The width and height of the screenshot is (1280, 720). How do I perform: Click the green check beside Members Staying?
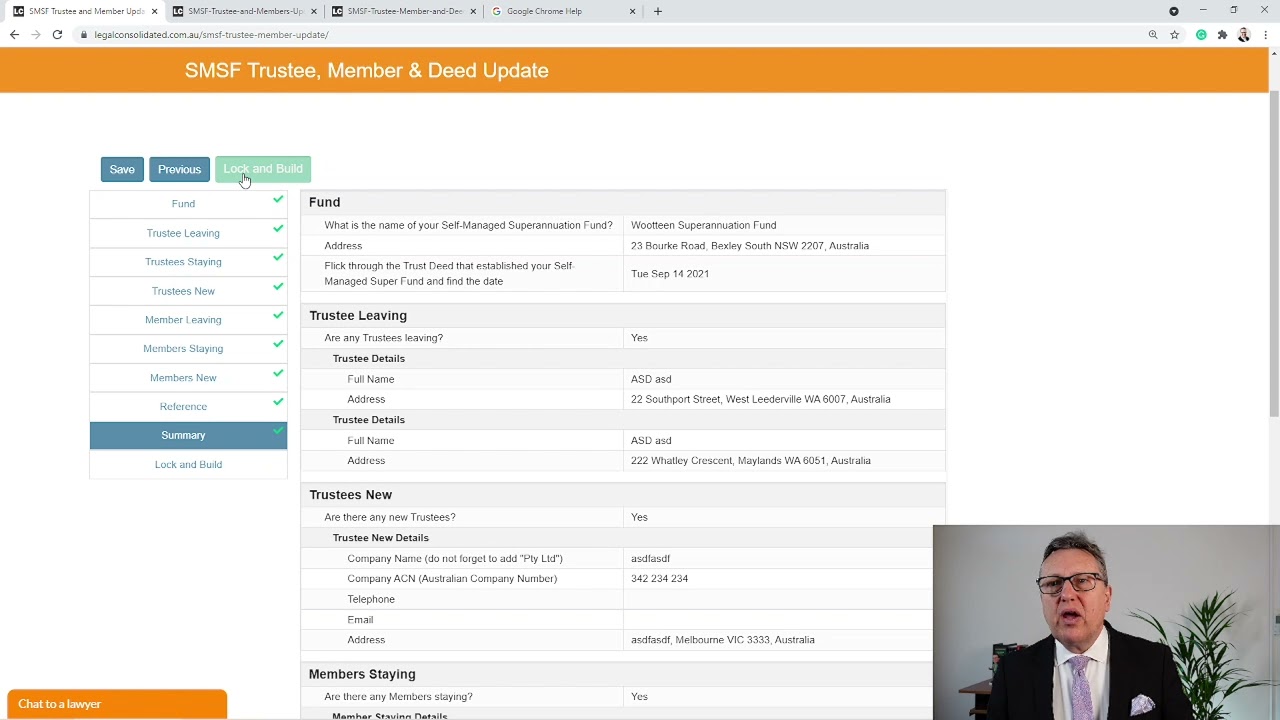[278, 345]
